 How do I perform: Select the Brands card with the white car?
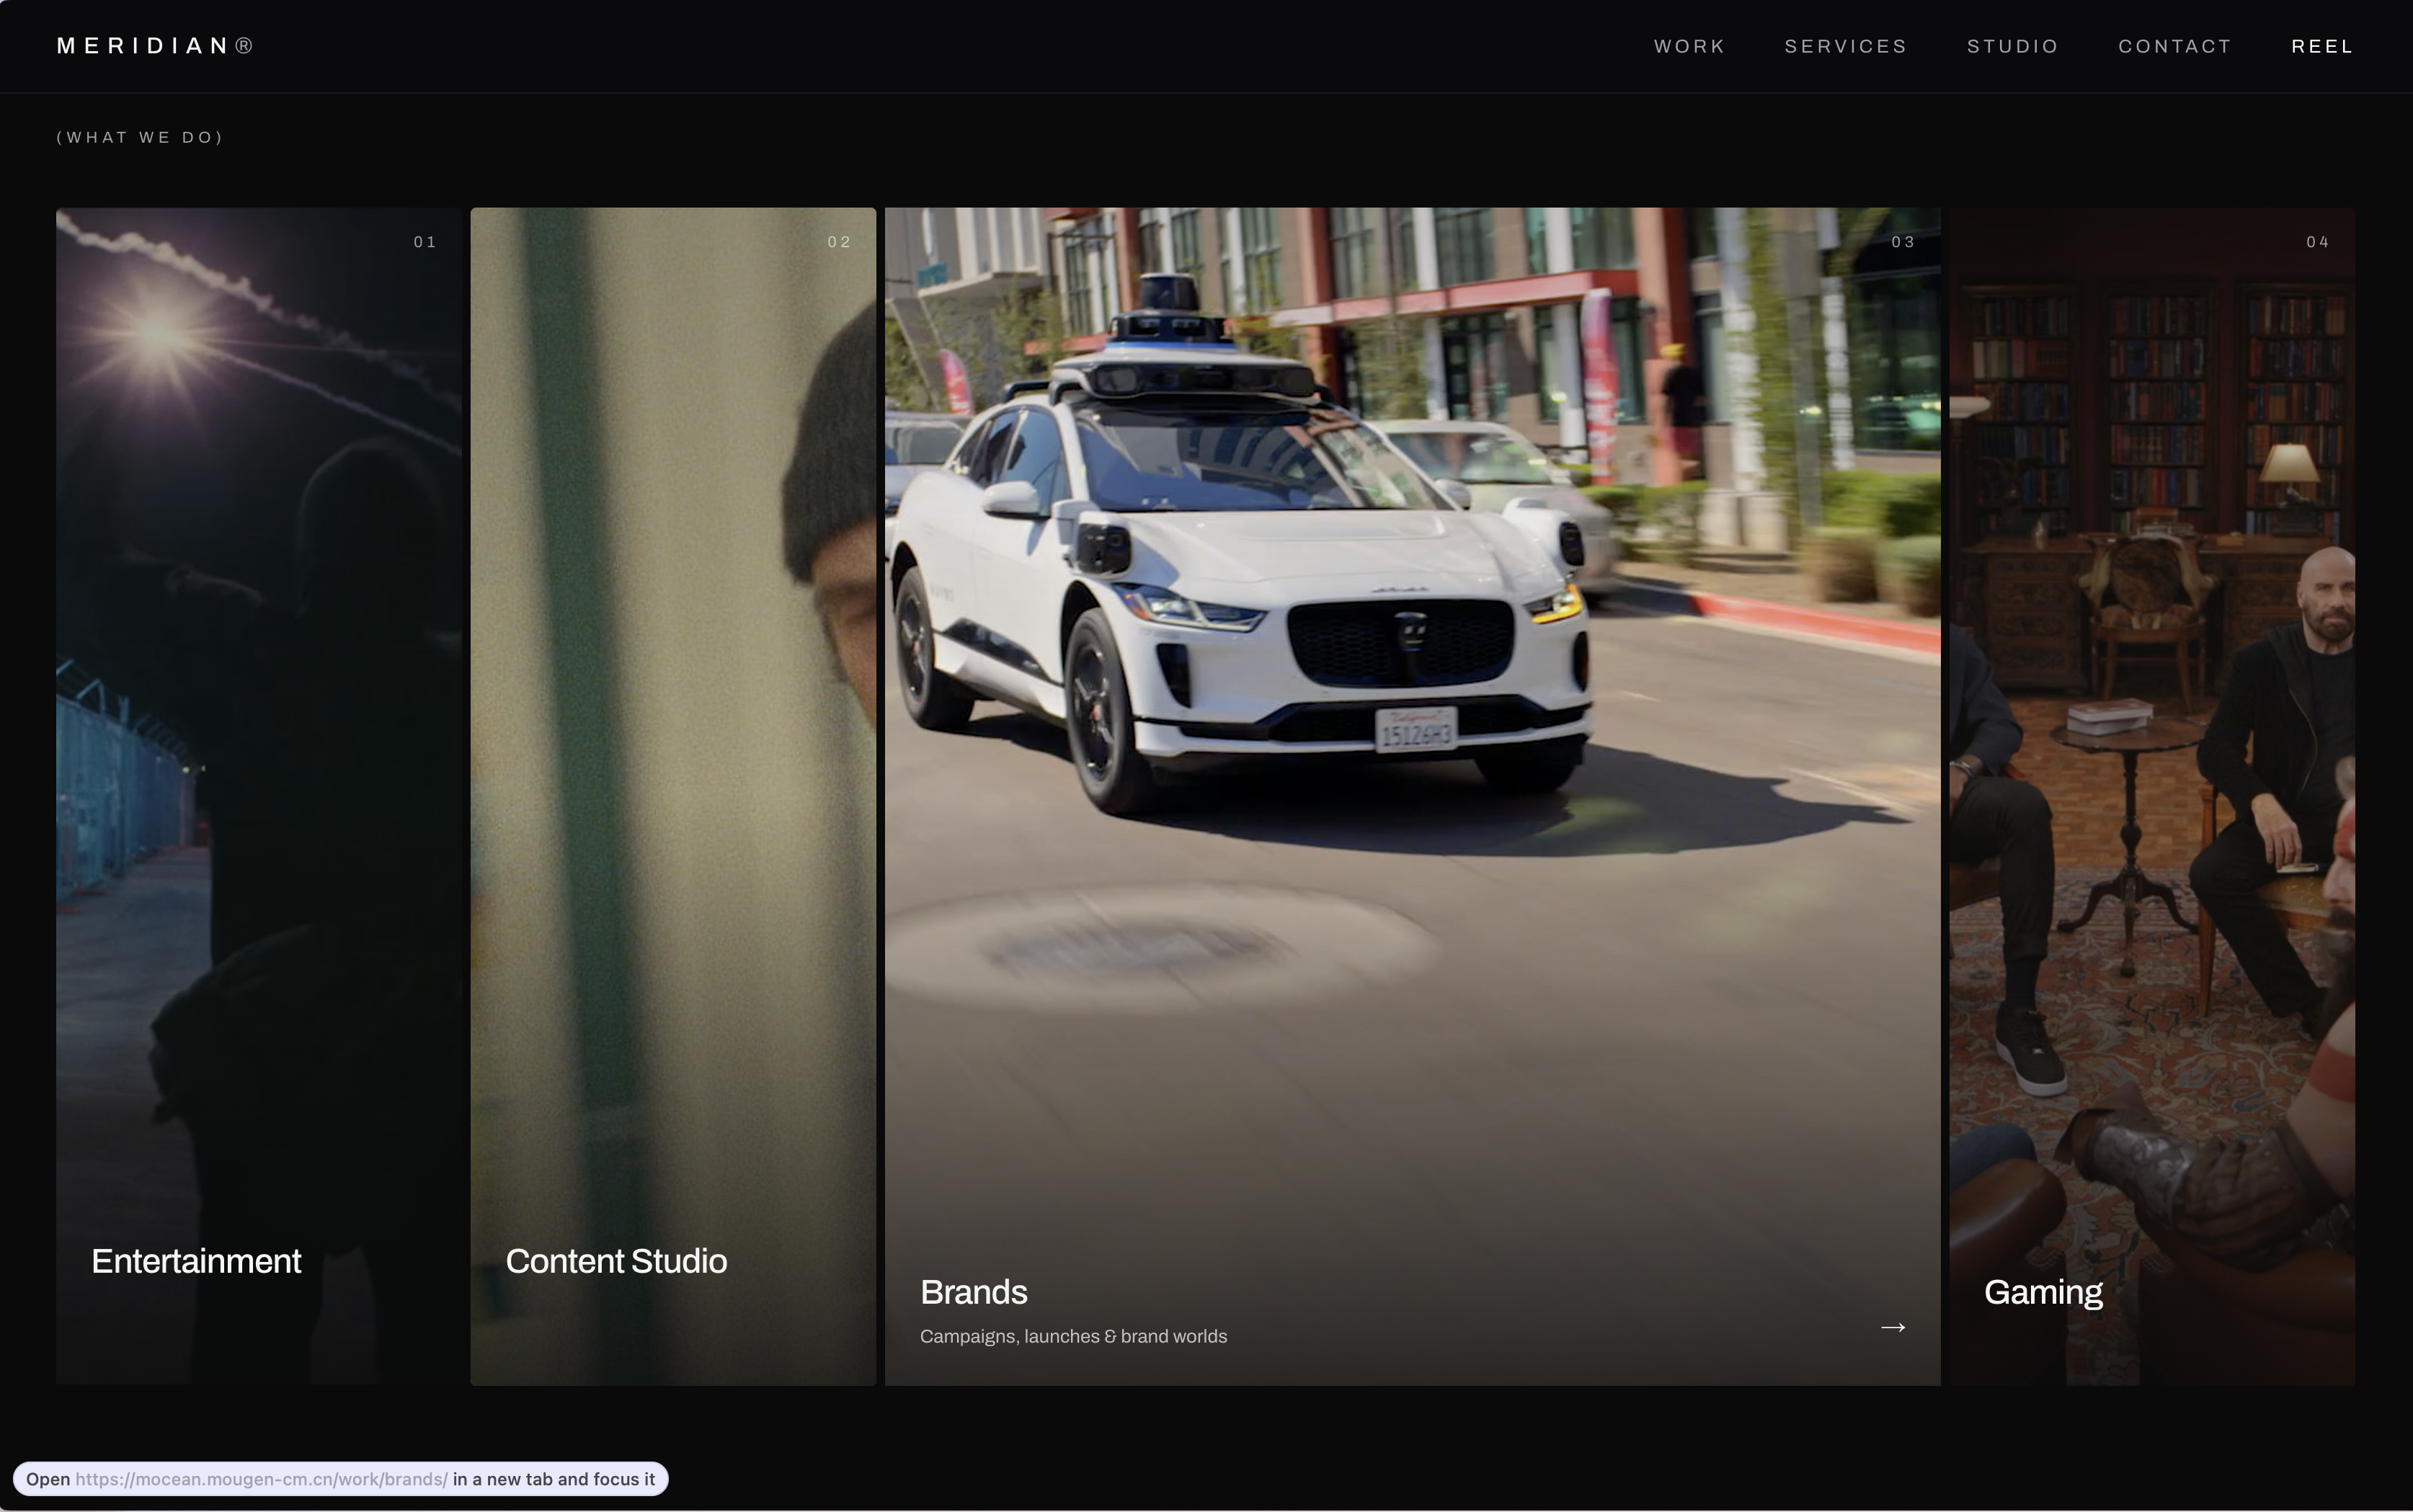coord(1412,796)
